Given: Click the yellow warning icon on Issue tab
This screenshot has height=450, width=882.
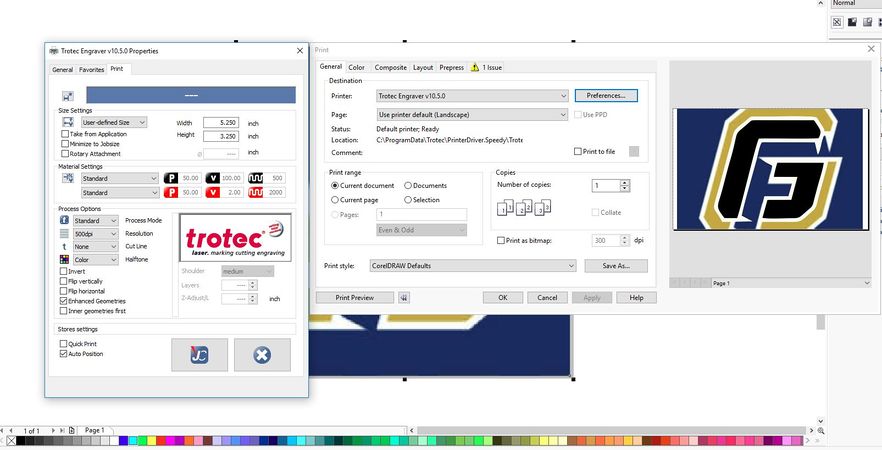Looking at the screenshot, I should pyautogui.click(x=475, y=67).
